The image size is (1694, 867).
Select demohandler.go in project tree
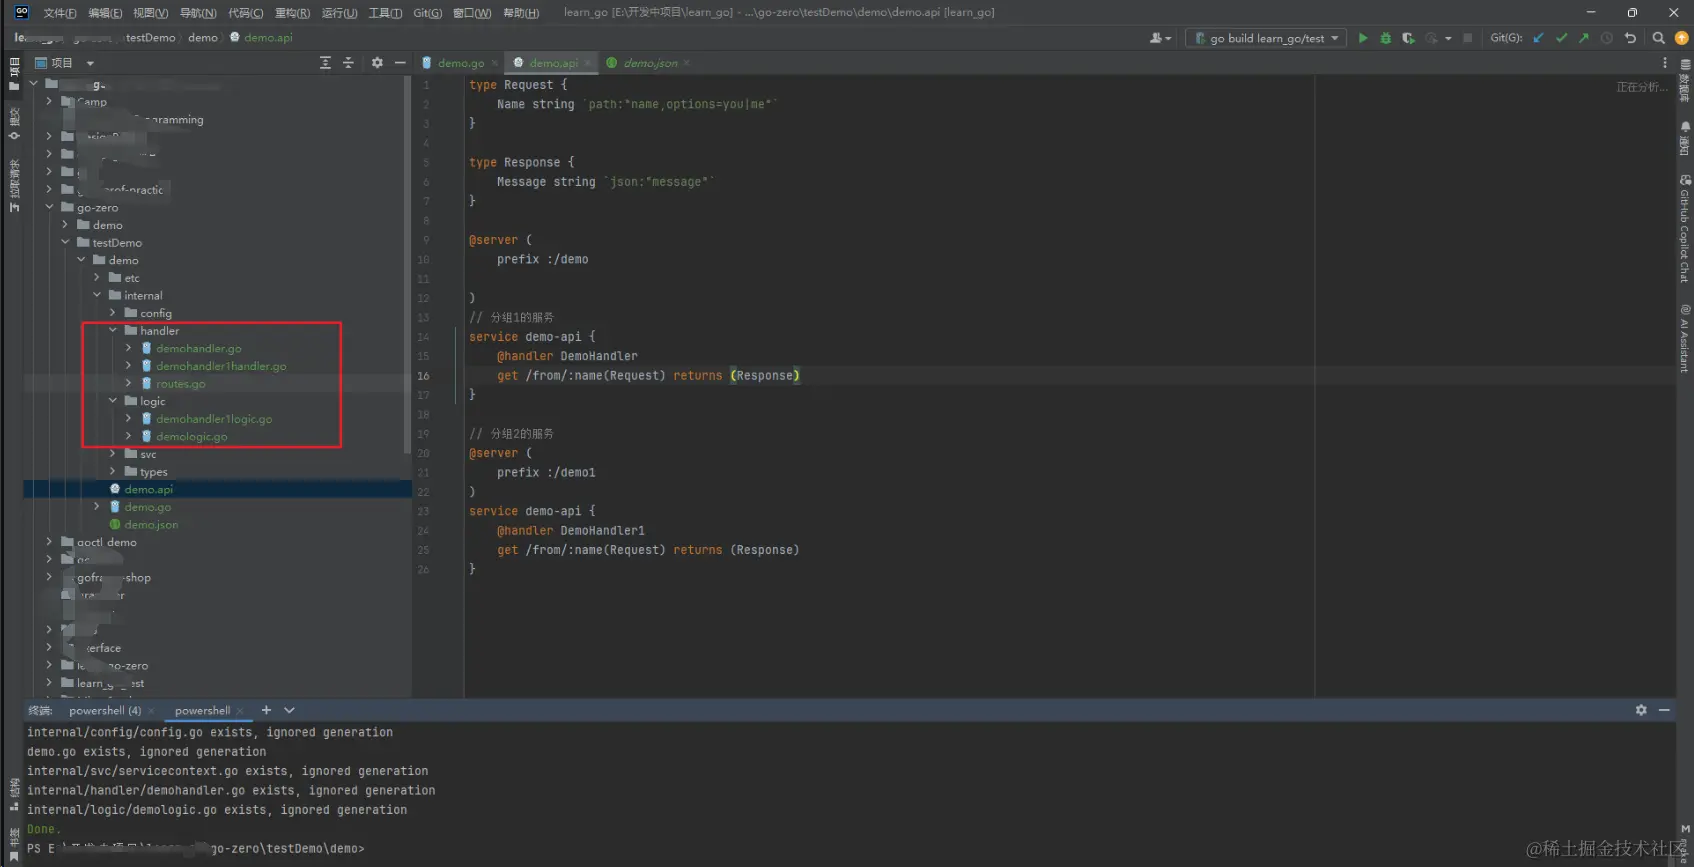[198, 348]
